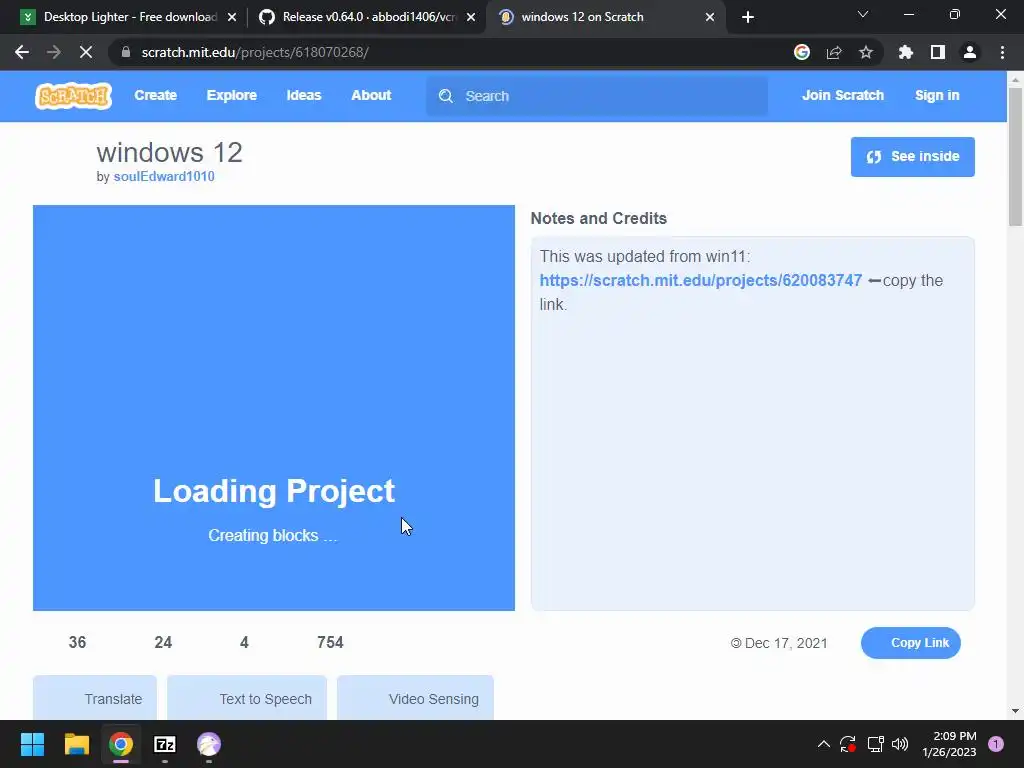Open the Windows Start menu
The height and width of the screenshot is (768, 1024).
click(32, 744)
